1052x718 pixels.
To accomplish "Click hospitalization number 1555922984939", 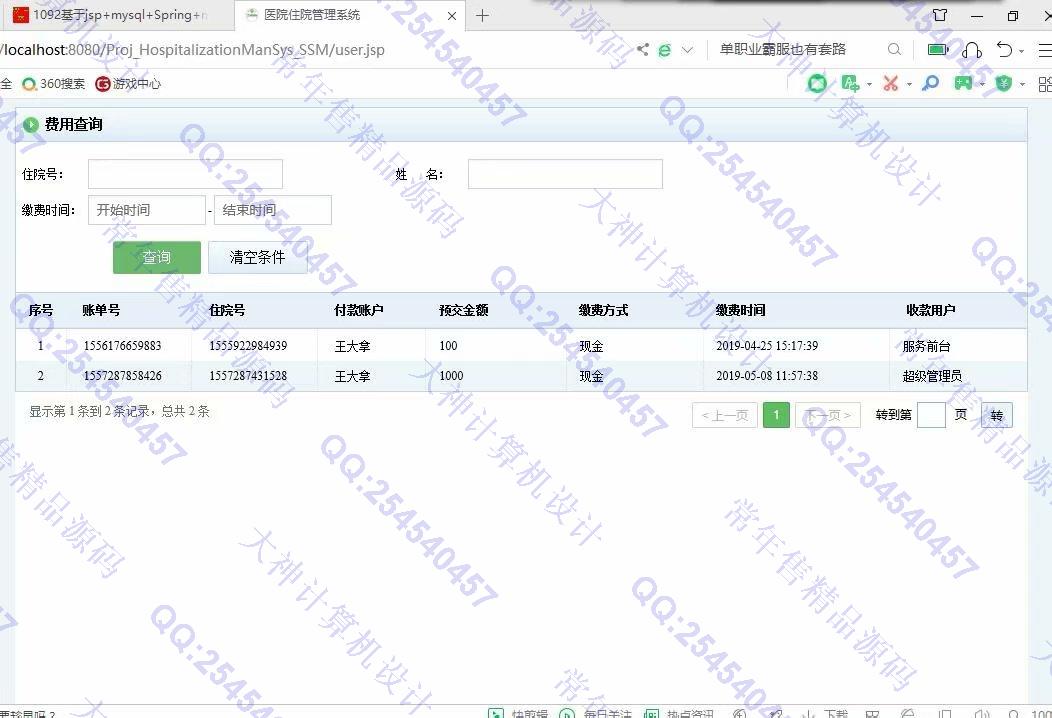I will (x=248, y=346).
